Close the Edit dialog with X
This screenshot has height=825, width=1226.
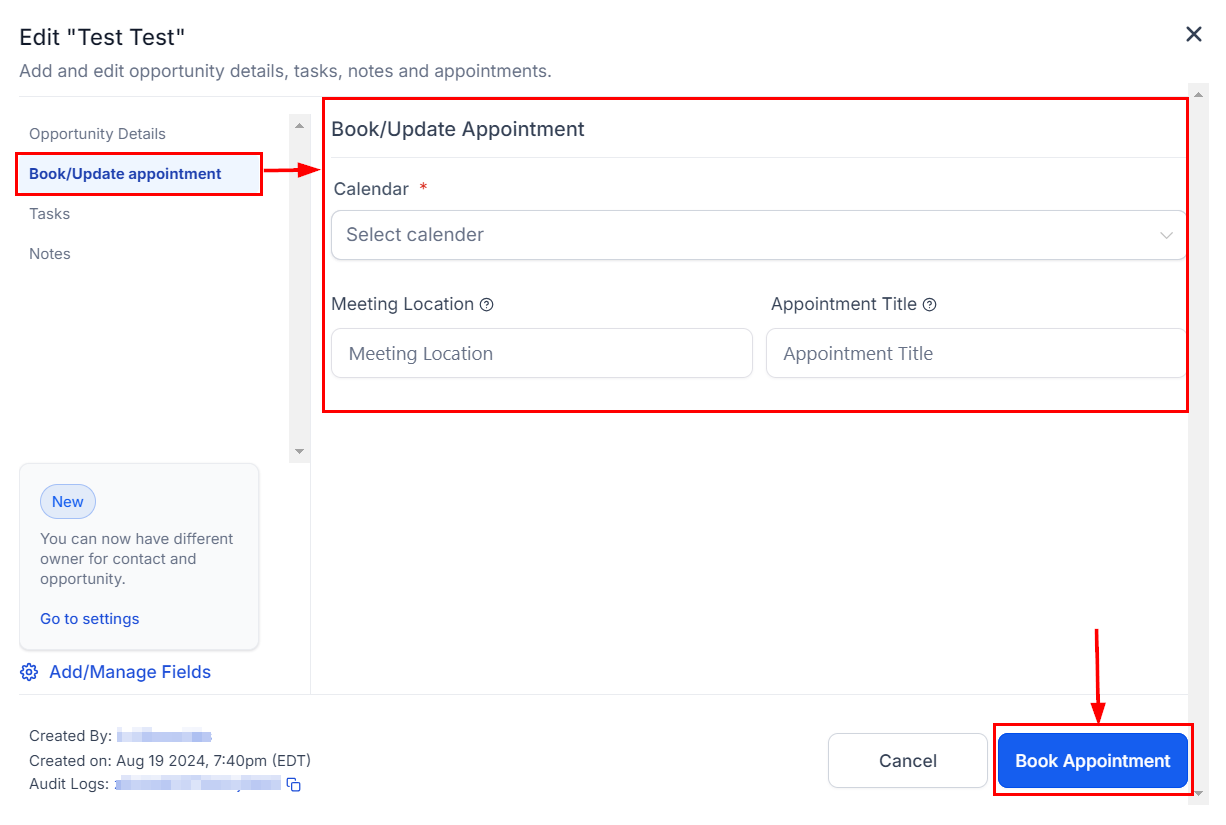tap(1194, 35)
